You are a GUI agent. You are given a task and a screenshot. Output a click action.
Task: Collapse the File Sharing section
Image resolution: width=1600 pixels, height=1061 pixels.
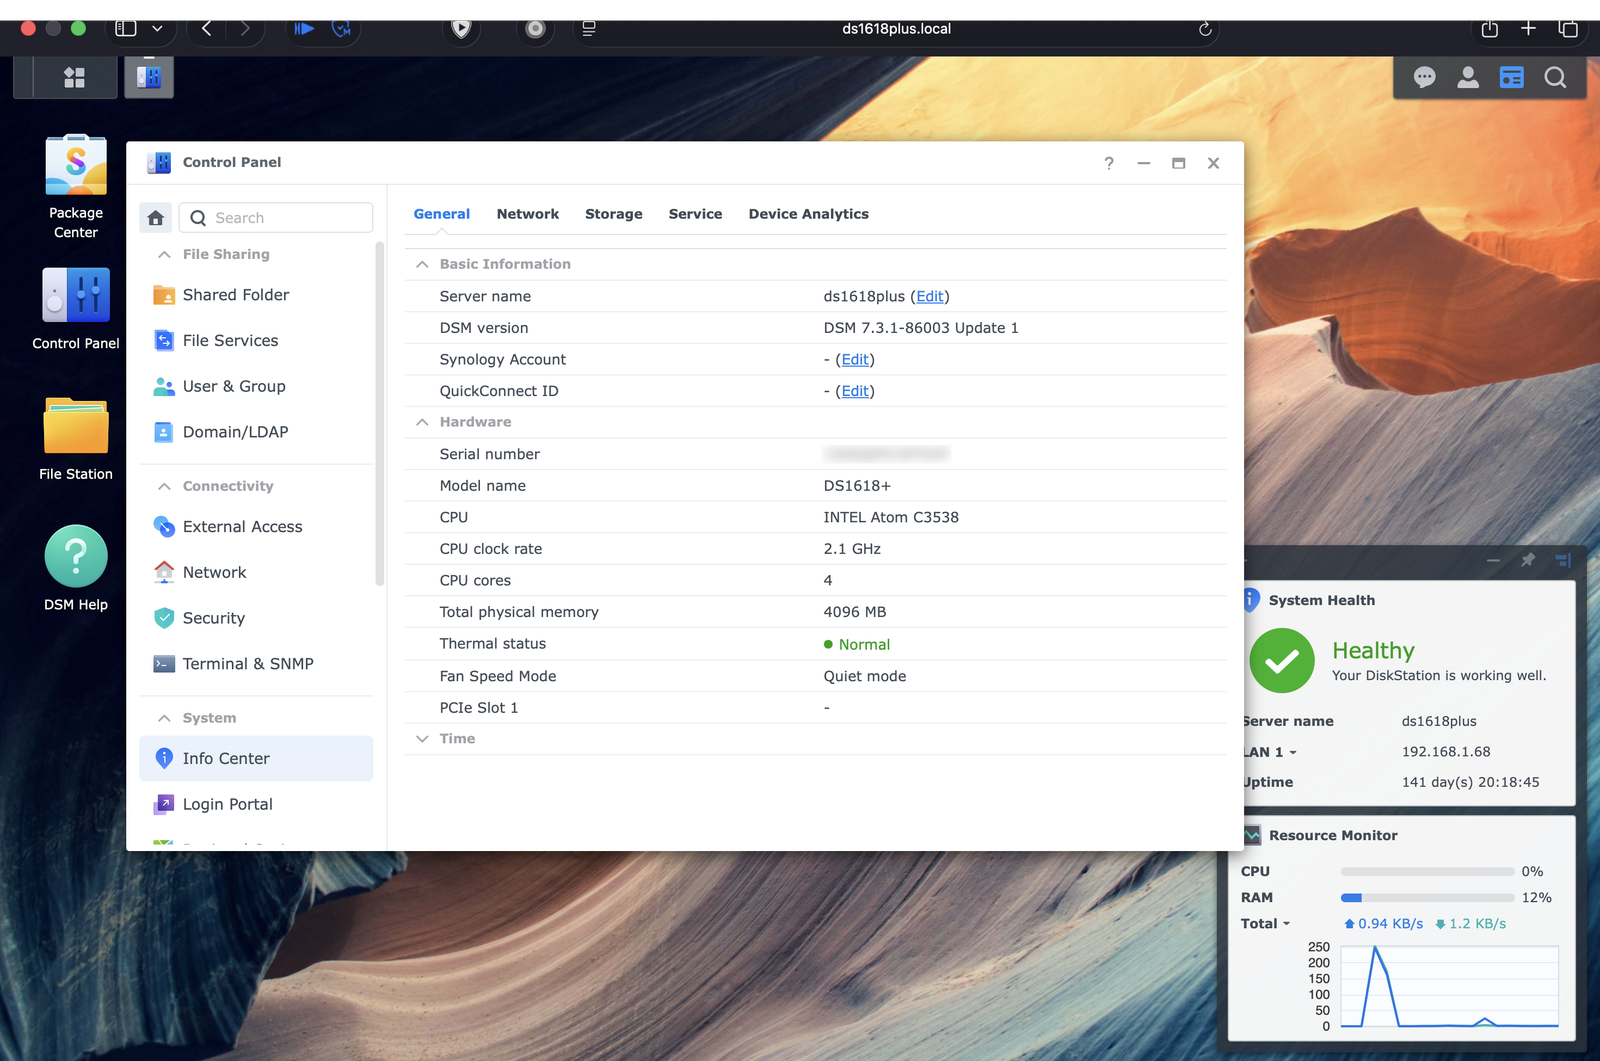pyautogui.click(x=164, y=254)
